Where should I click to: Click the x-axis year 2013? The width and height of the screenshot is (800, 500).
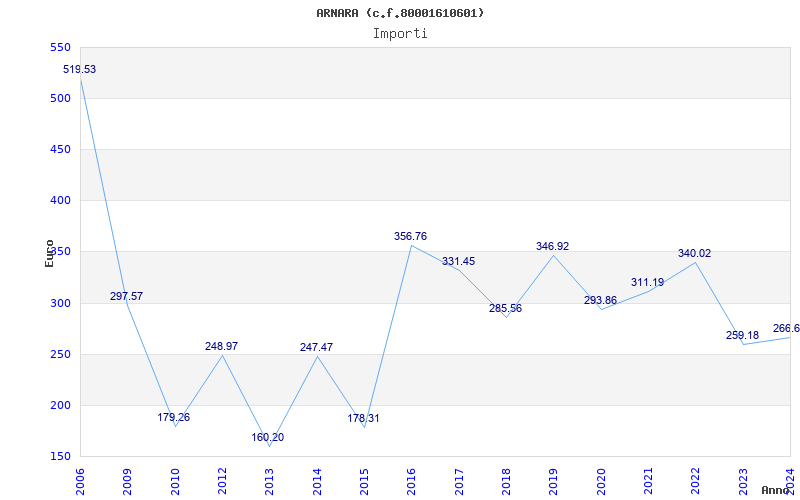[270, 482]
